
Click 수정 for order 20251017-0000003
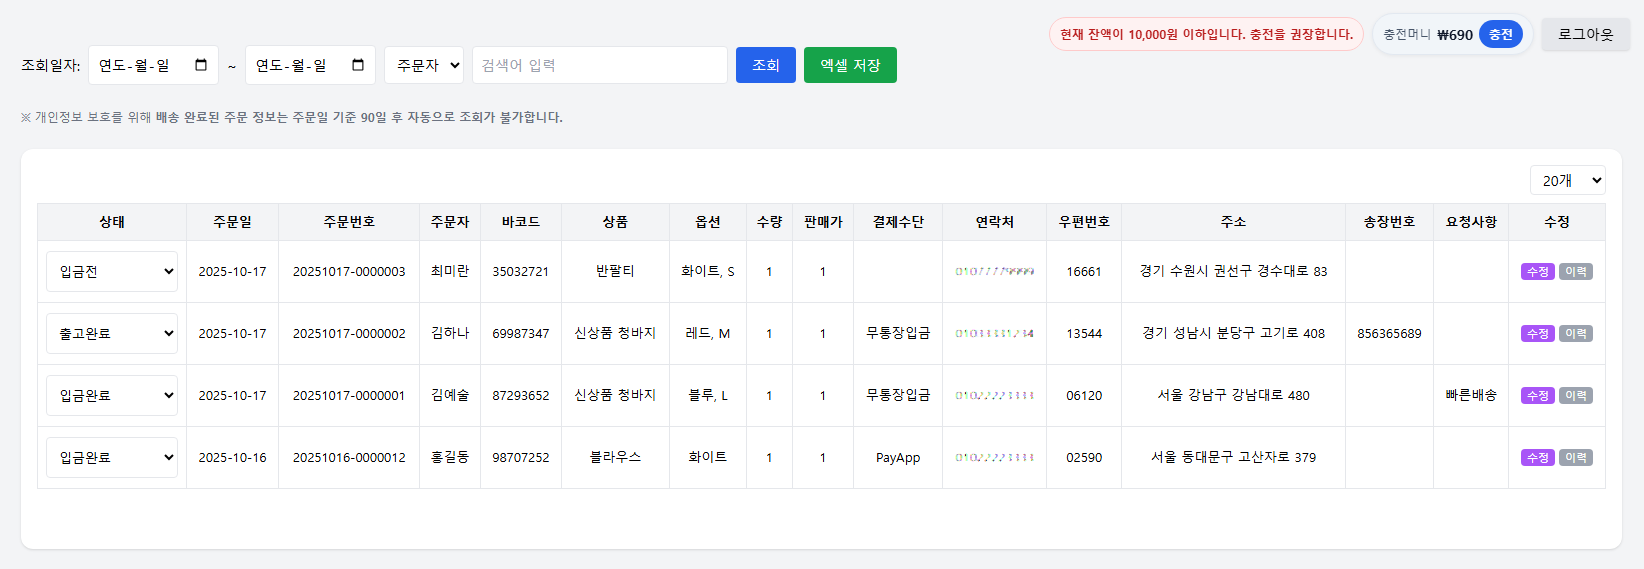click(x=1538, y=272)
